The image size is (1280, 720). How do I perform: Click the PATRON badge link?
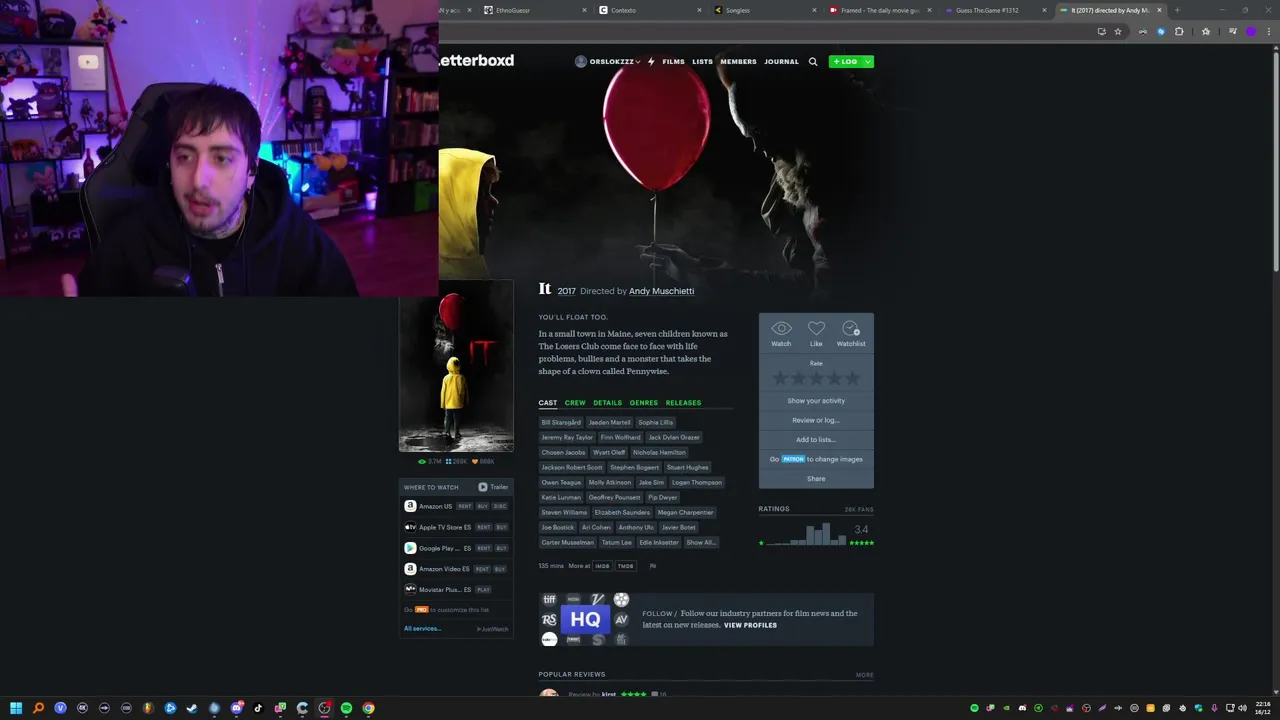tap(793, 459)
